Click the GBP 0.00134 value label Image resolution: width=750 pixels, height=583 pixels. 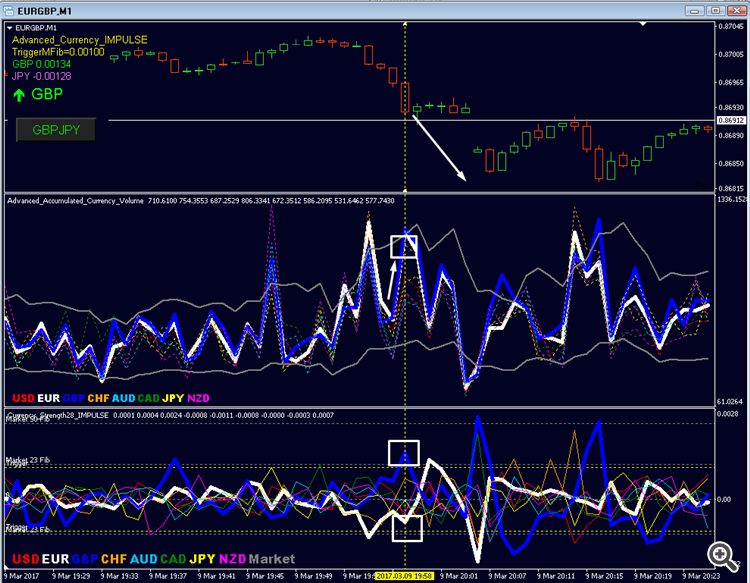(42, 64)
